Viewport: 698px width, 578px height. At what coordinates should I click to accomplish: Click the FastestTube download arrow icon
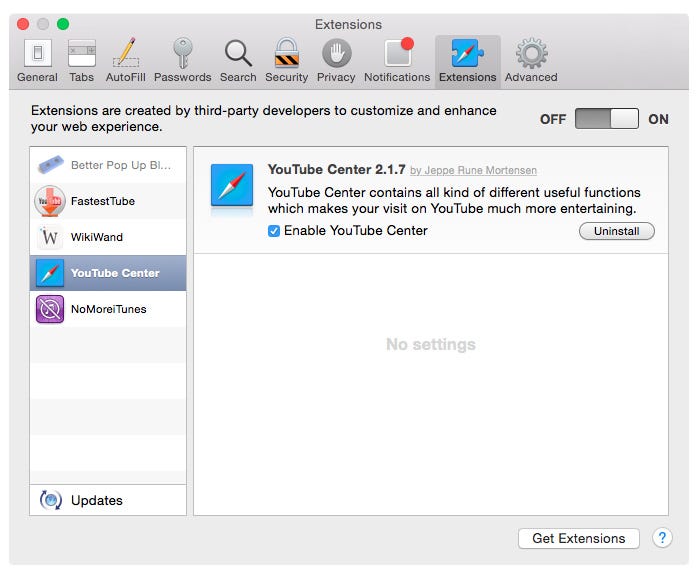50,201
